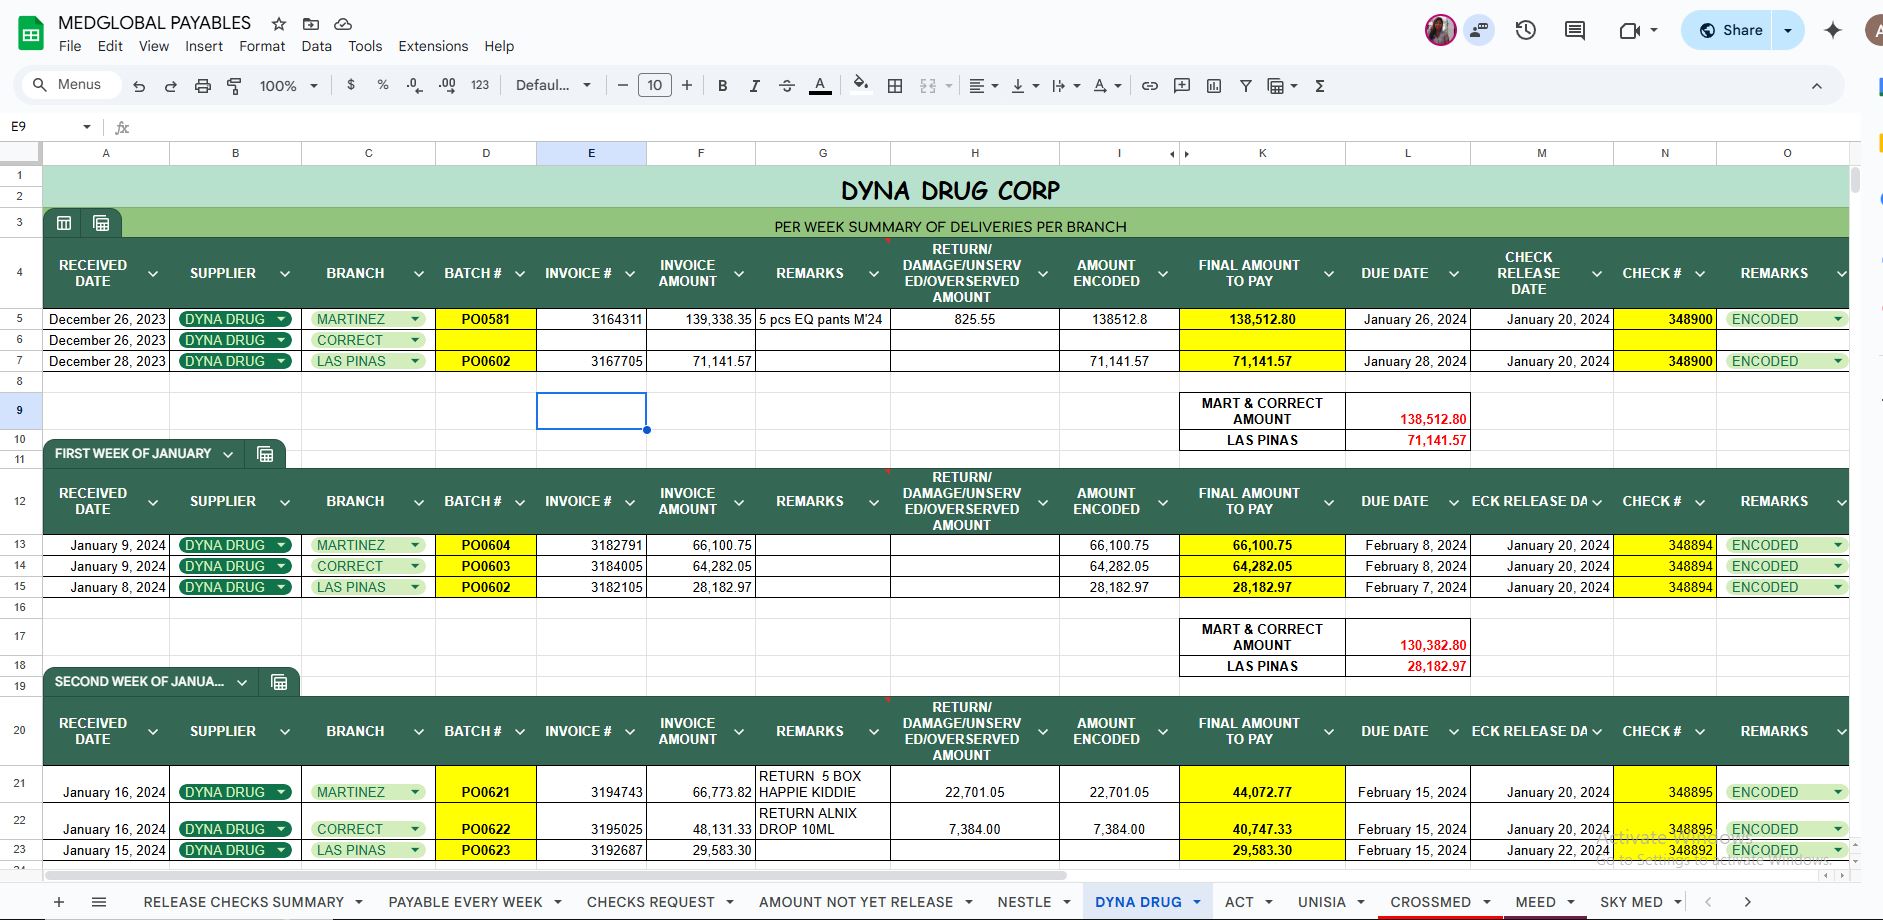Viewport: 1883px width, 920px height.
Task: Open the text rotation options
Action: click(1107, 86)
